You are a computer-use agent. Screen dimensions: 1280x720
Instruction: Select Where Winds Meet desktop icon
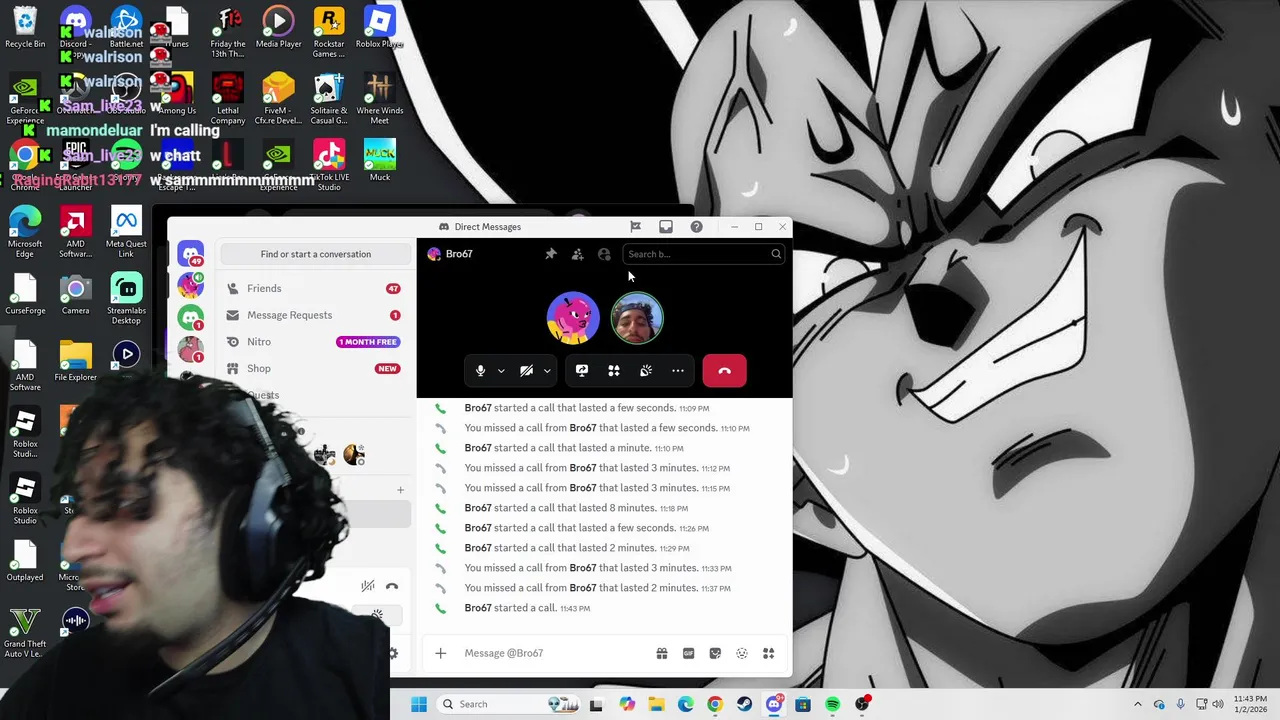380,99
